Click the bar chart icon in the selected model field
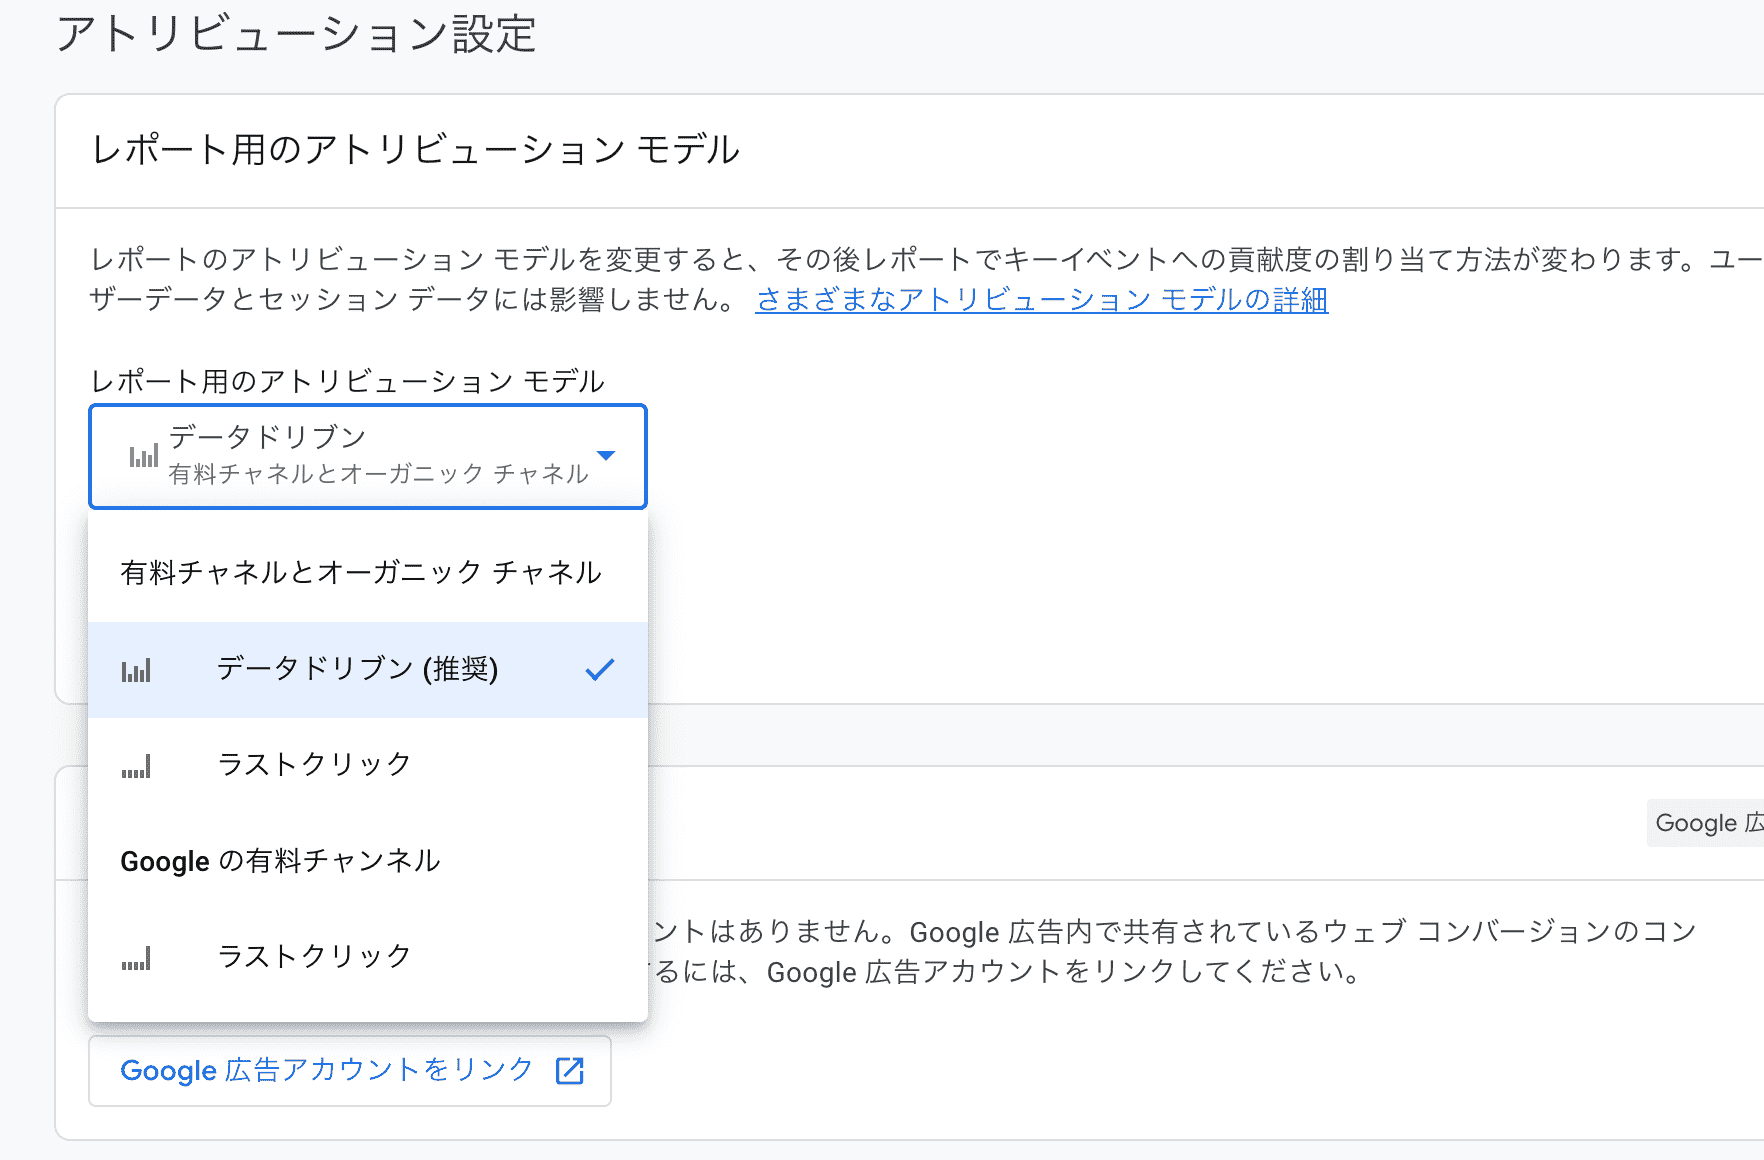Screen dimensions: 1764x1160 click(x=143, y=457)
